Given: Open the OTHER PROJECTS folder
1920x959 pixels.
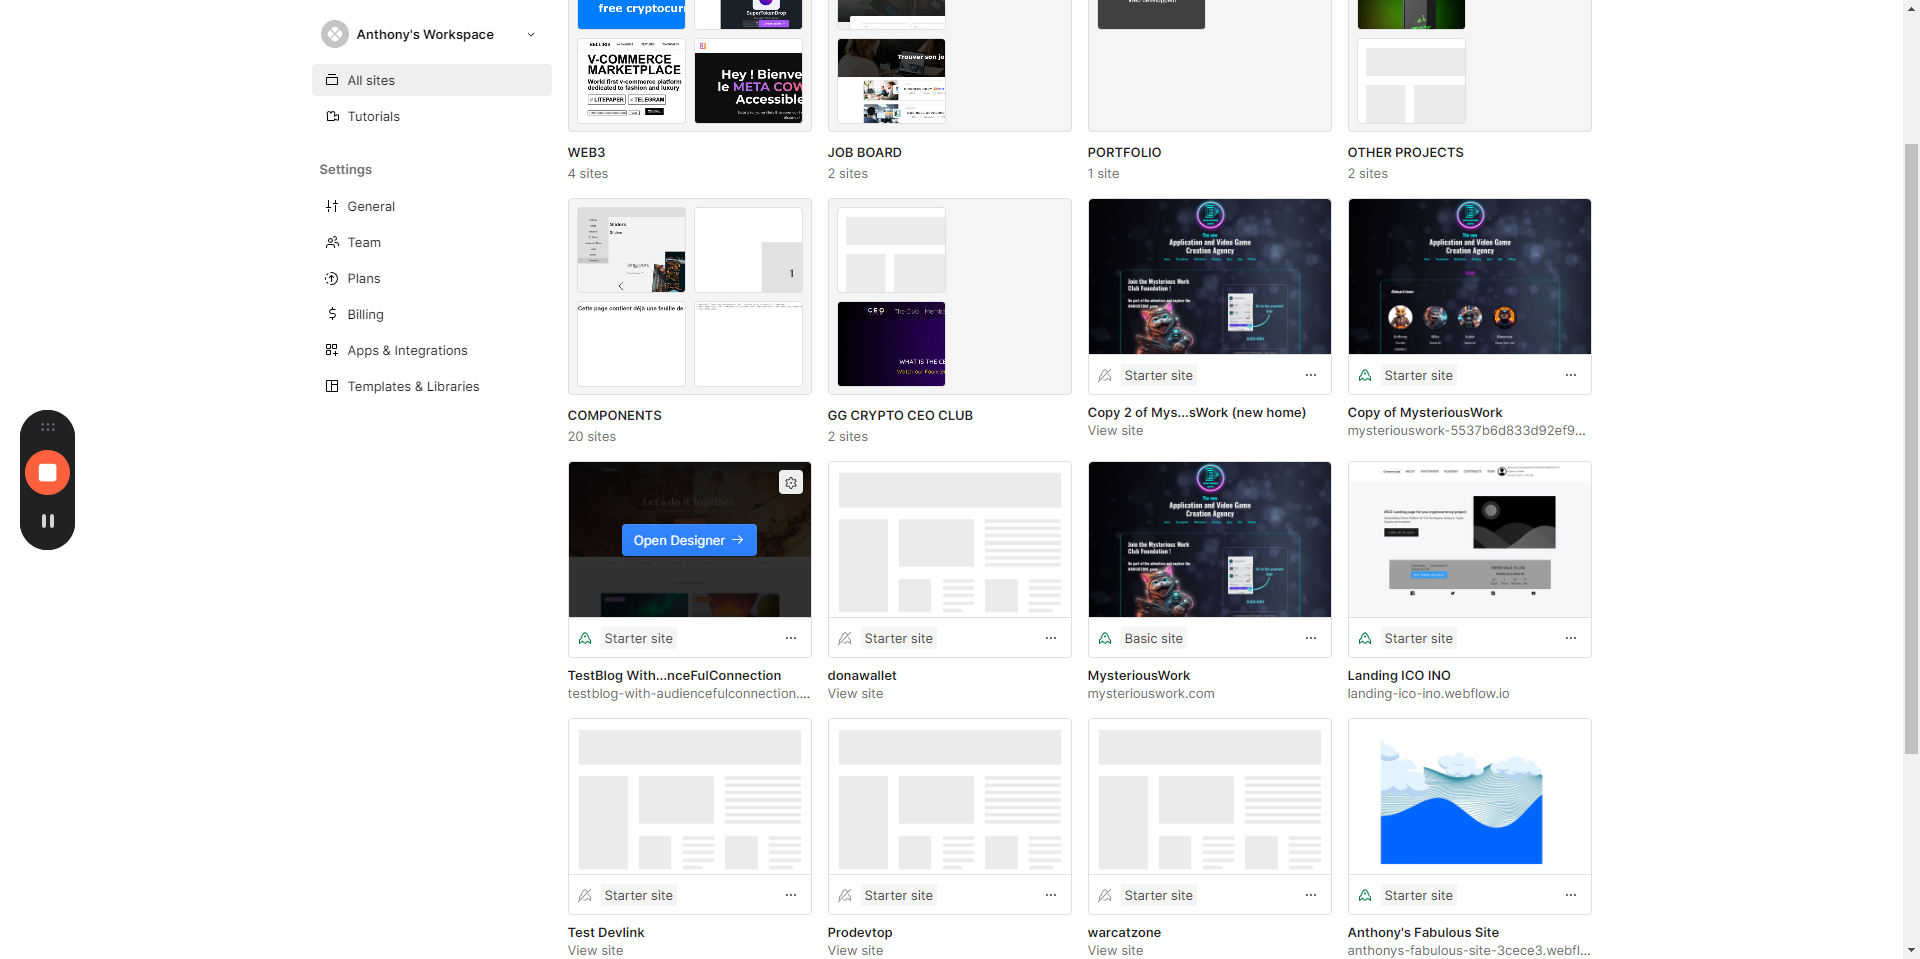Looking at the screenshot, I should pos(1469,65).
